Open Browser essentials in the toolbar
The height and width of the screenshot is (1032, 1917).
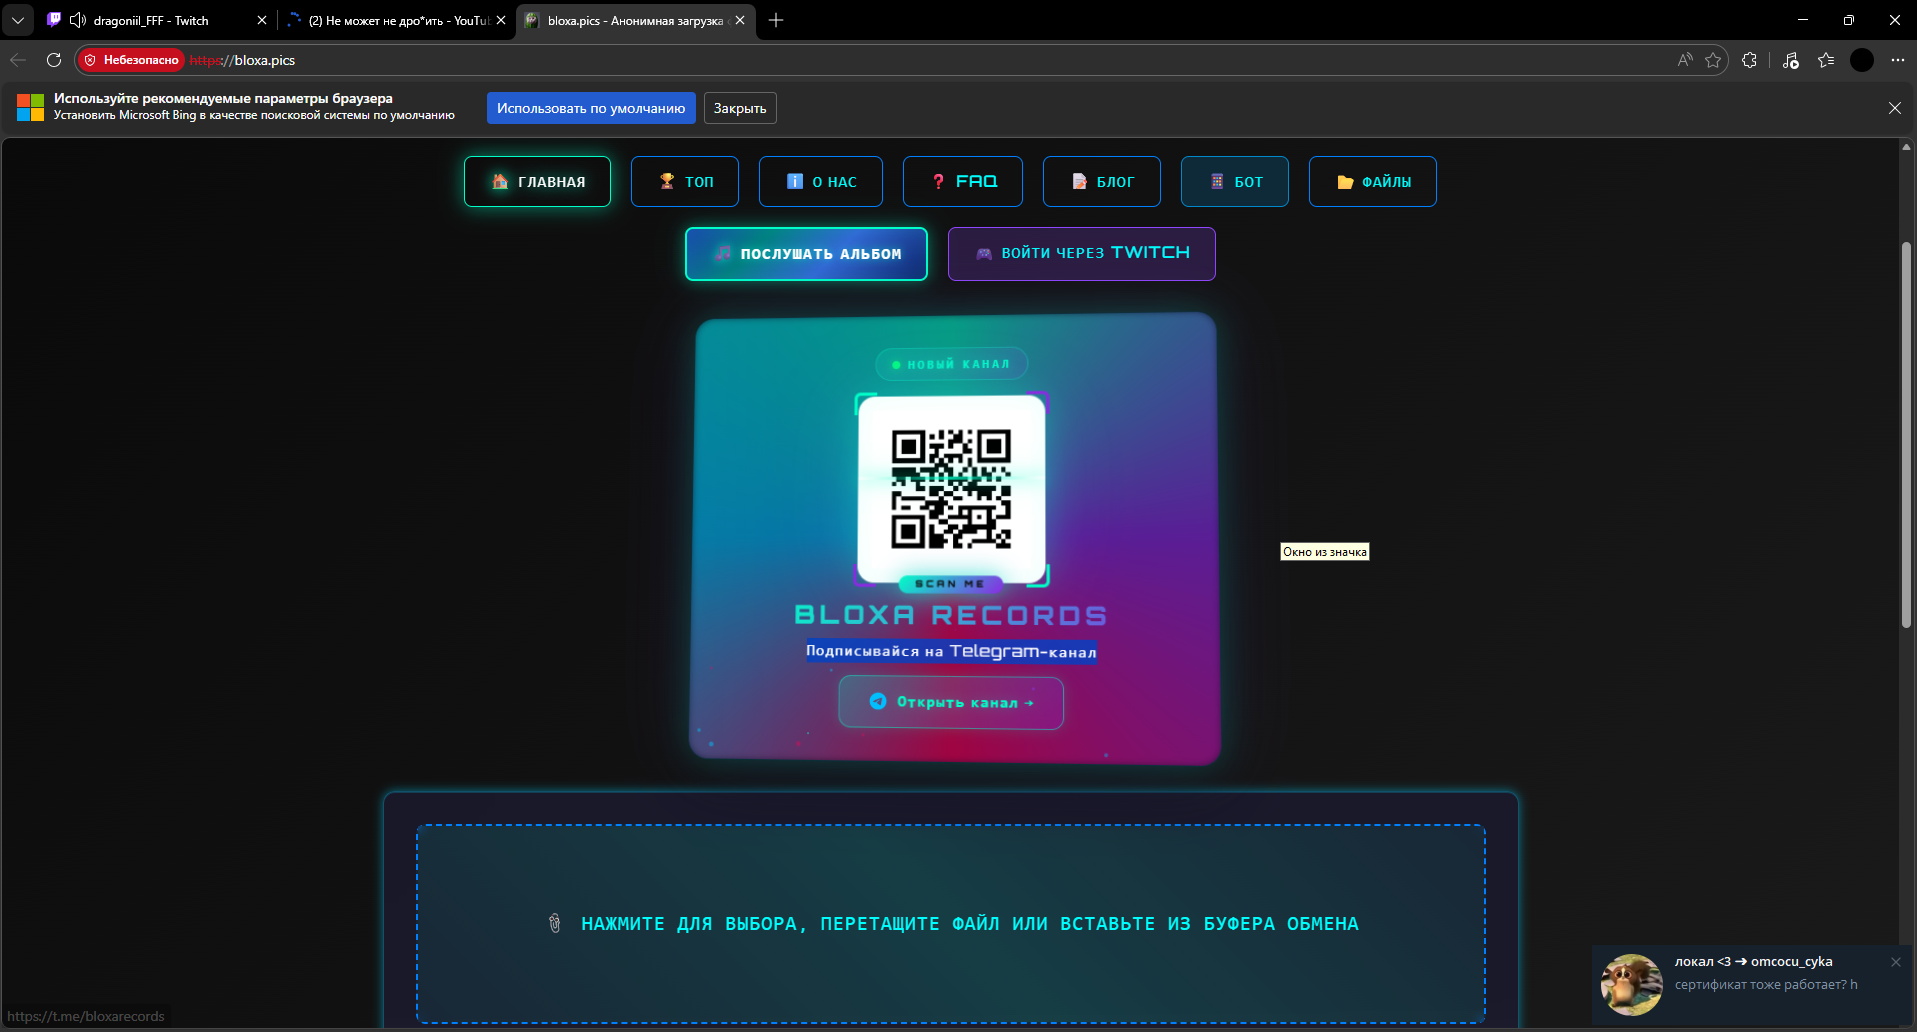(1790, 60)
